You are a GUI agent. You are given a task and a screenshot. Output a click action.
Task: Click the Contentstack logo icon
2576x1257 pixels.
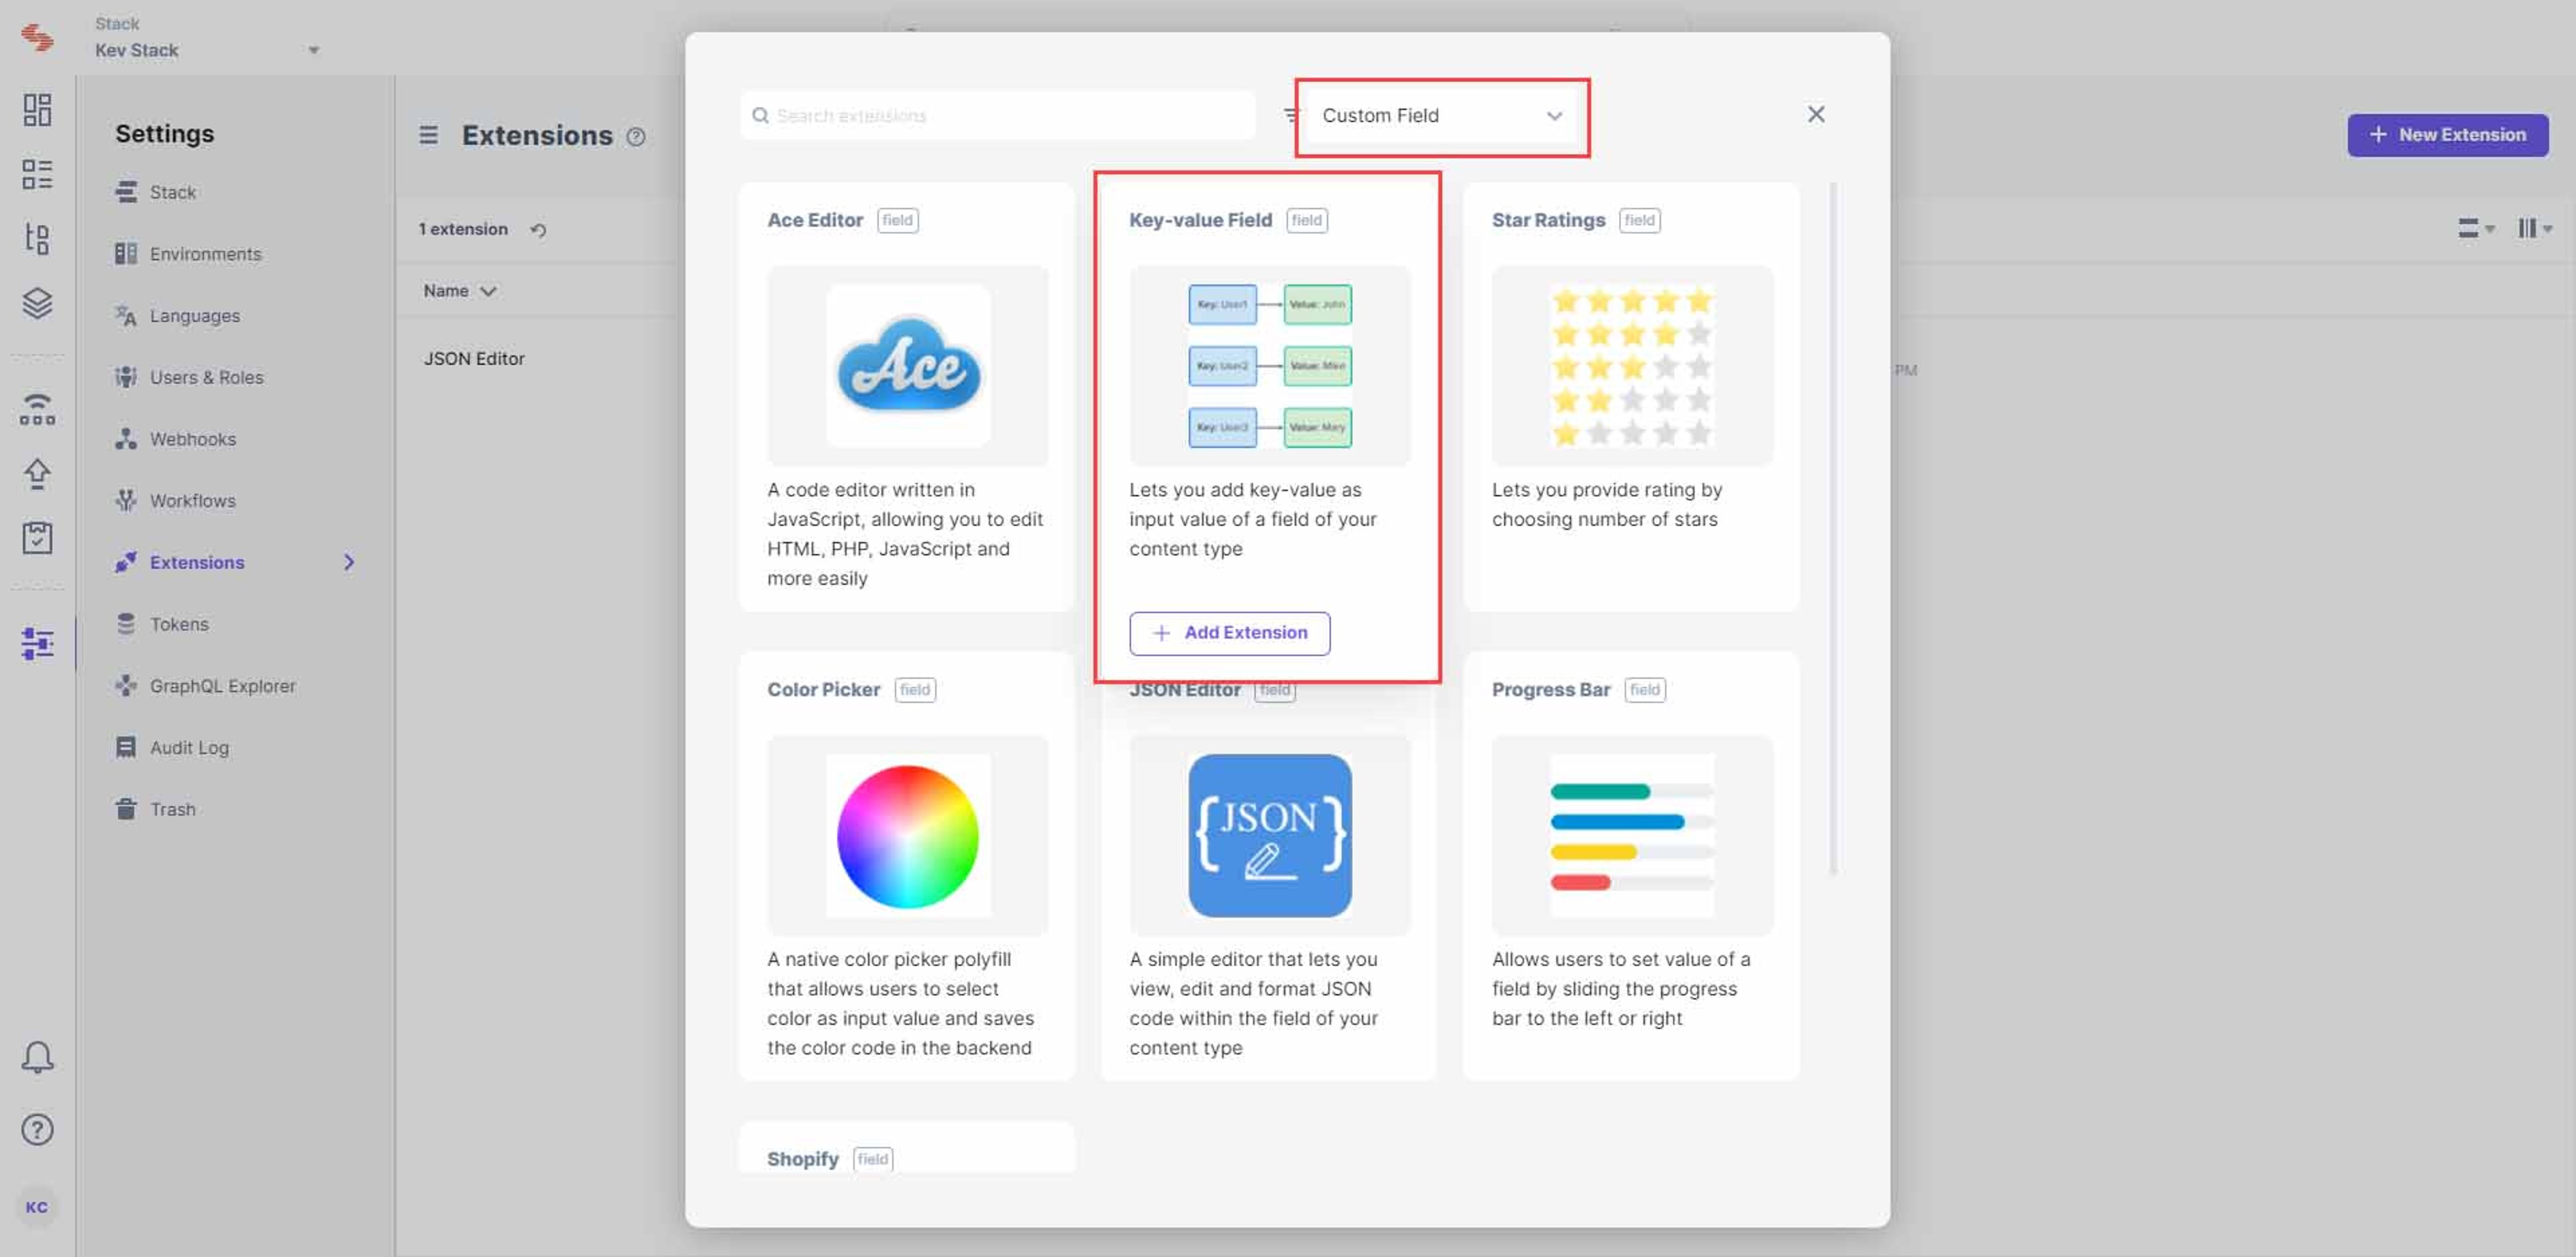tap(37, 38)
